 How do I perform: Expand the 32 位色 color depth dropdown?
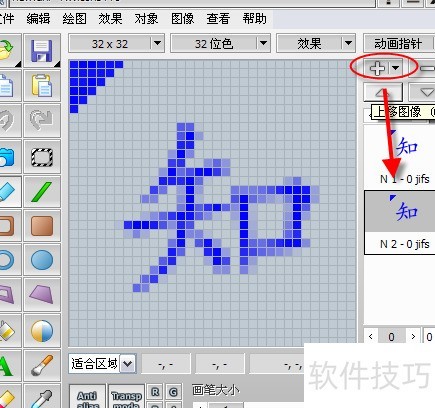(220, 43)
